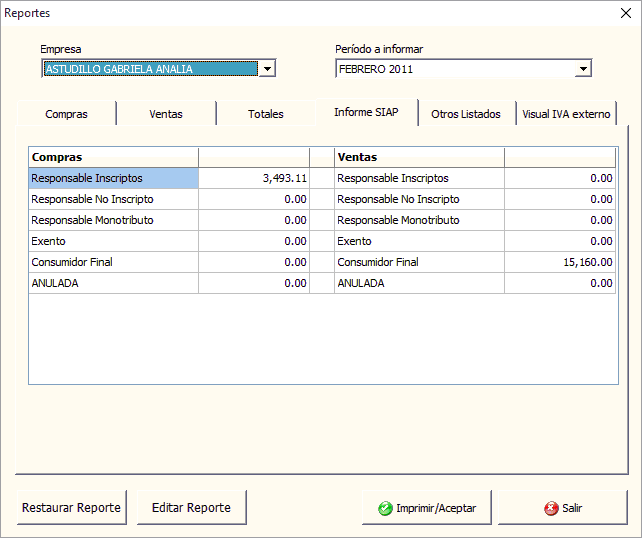
Task: Click the red X icon on Salir
Action: [551, 508]
